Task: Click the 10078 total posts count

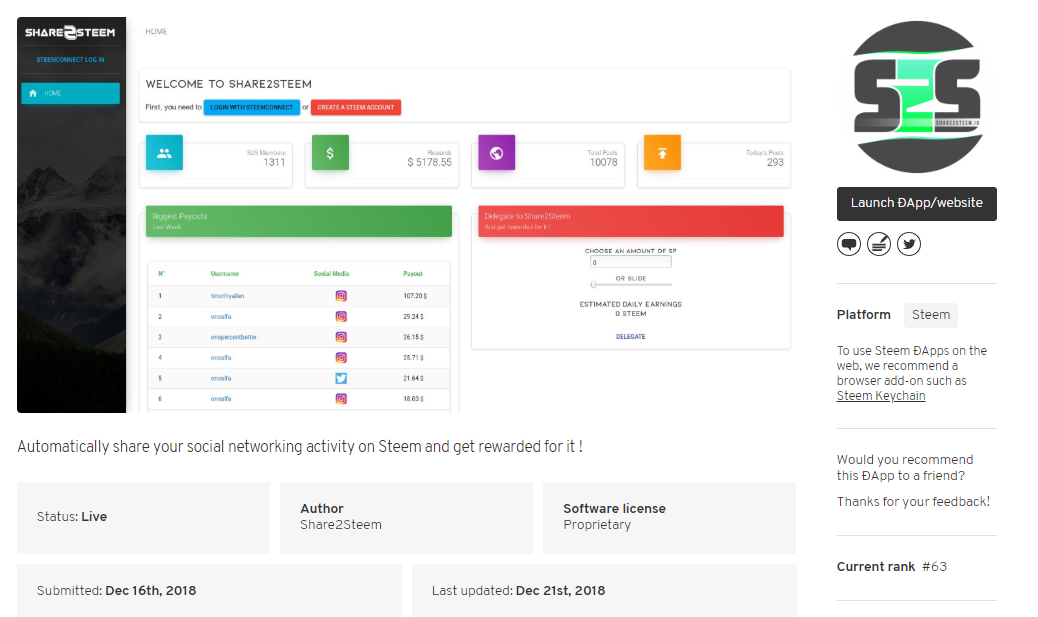Action: 604,162
